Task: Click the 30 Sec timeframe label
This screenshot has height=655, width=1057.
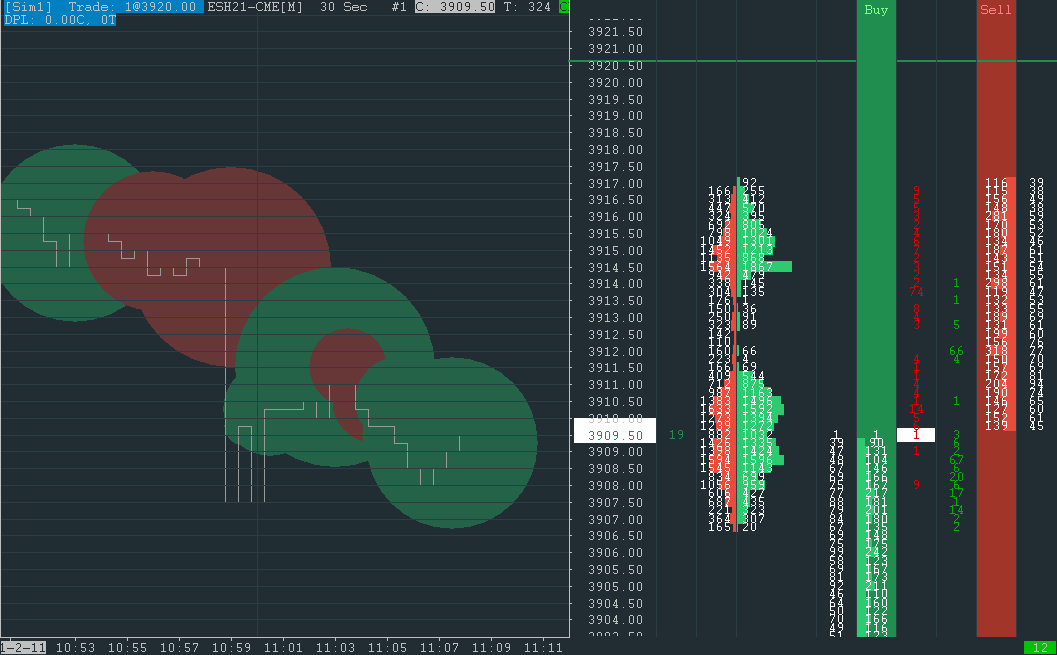Action: [x=344, y=7]
